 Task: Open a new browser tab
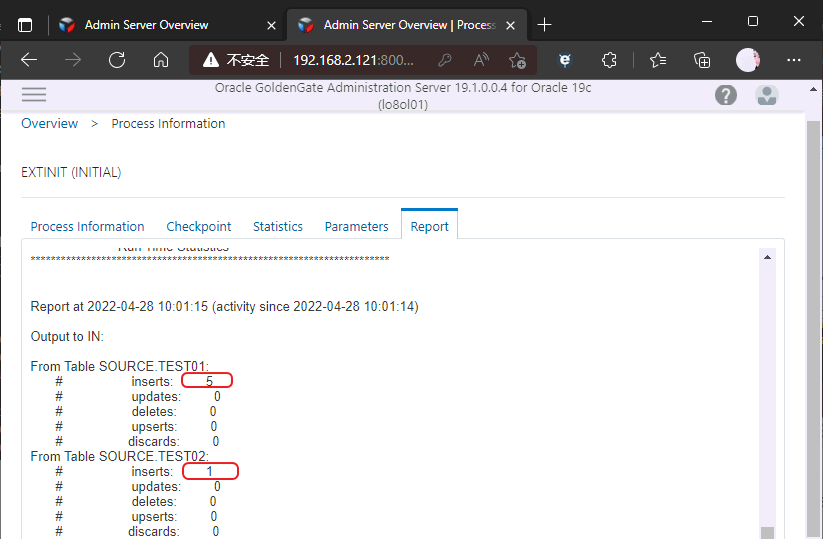click(544, 25)
